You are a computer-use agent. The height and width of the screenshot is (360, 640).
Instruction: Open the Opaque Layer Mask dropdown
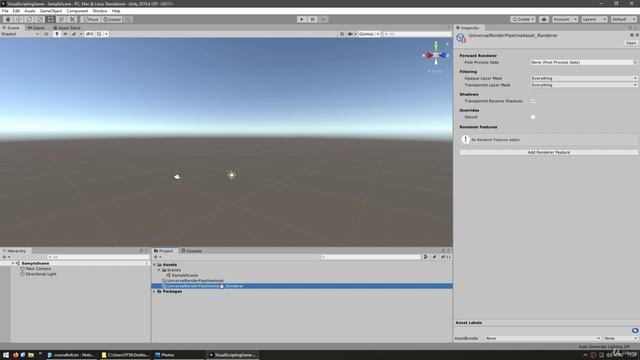click(x=583, y=78)
